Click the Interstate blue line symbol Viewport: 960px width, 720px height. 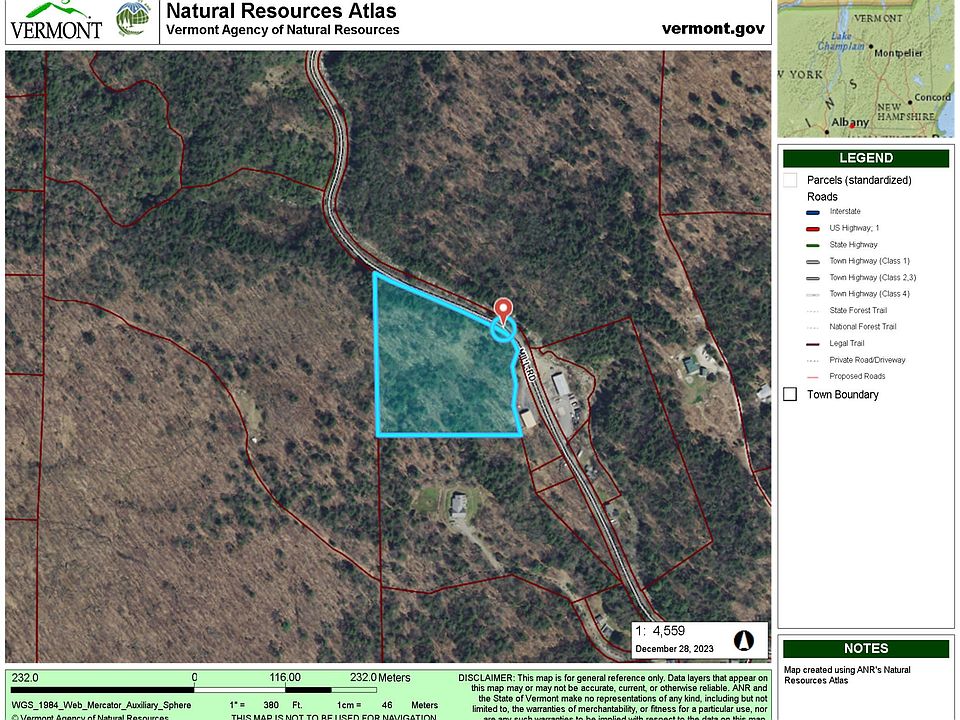[x=813, y=212]
